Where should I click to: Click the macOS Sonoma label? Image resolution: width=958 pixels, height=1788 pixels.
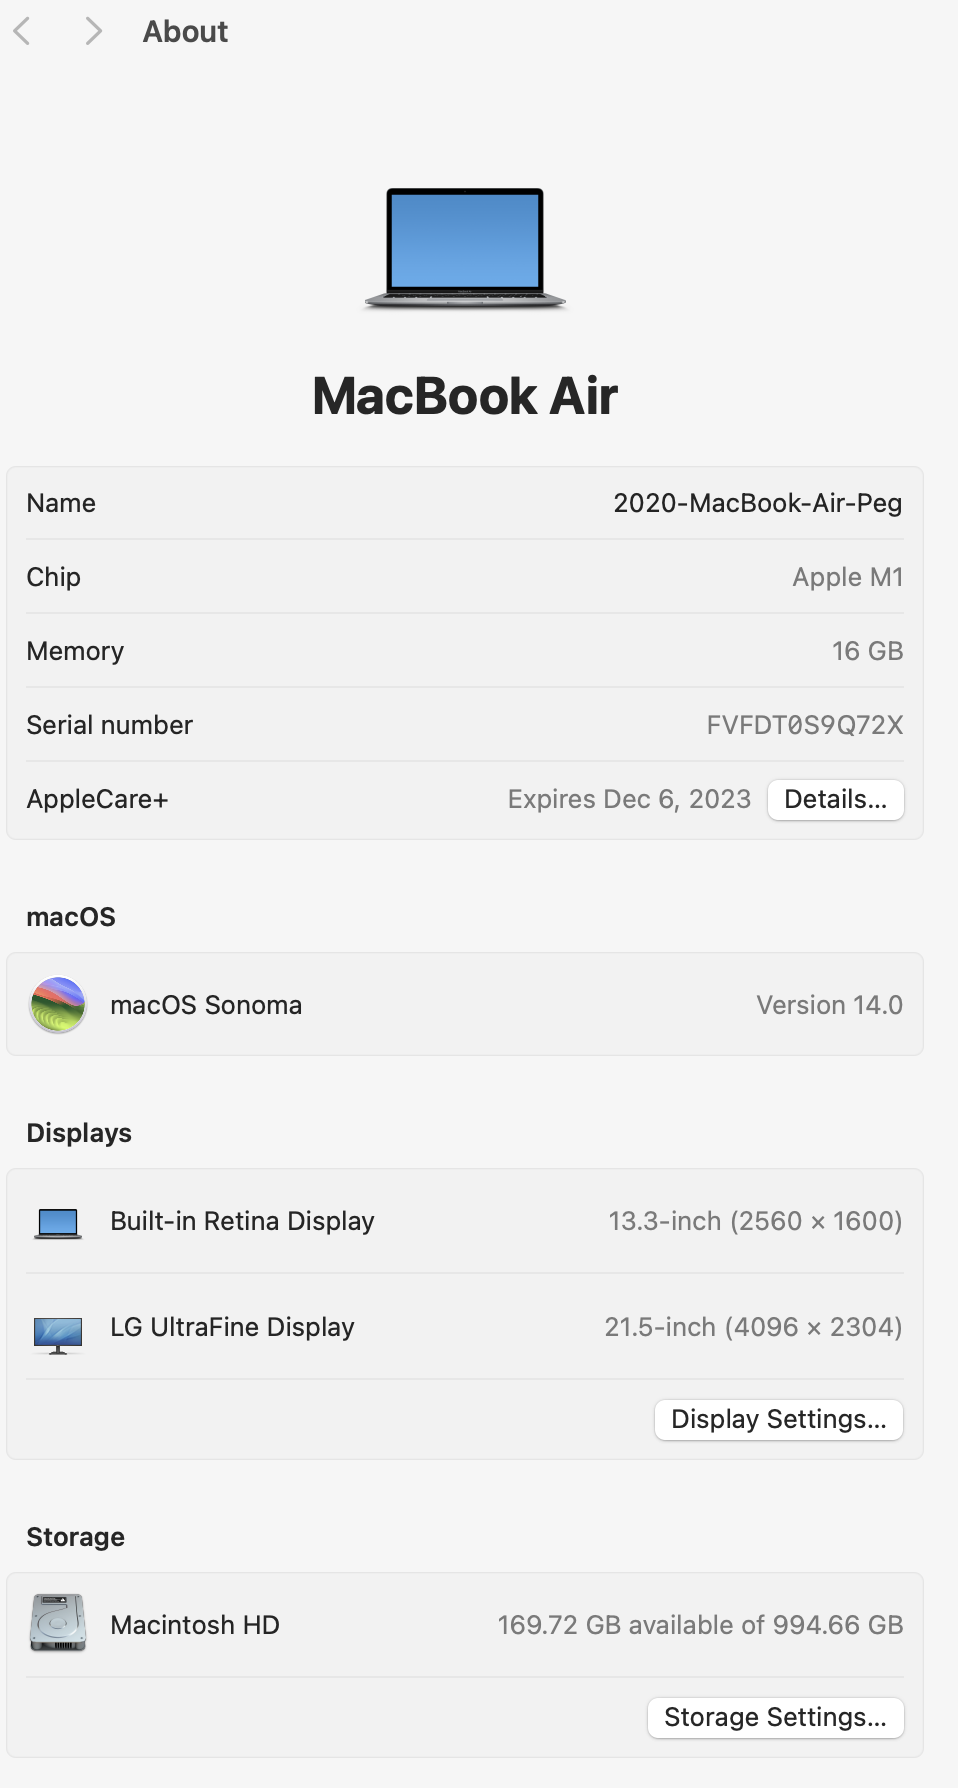tap(206, 1005)
